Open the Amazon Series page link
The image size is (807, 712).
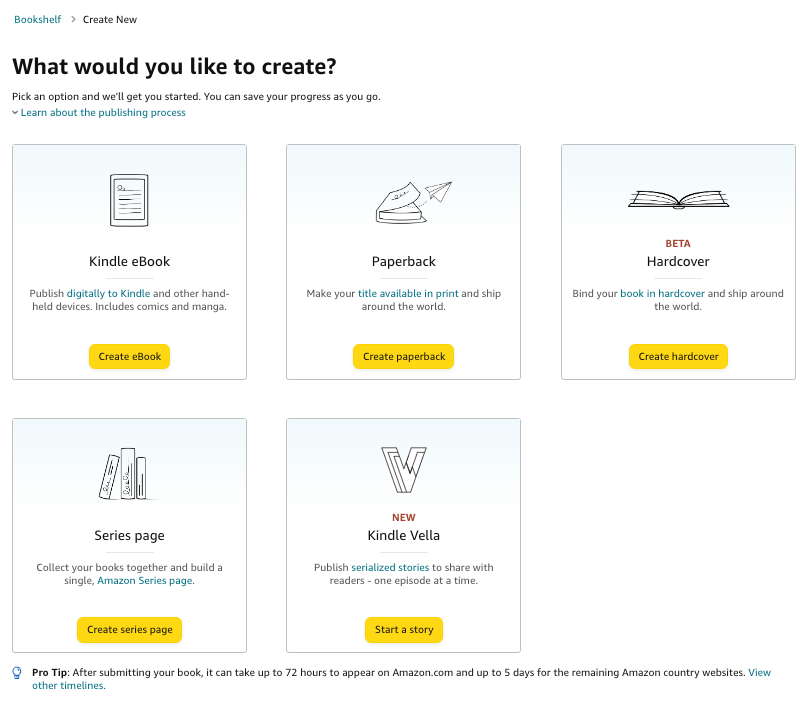(x=145, y=581)
